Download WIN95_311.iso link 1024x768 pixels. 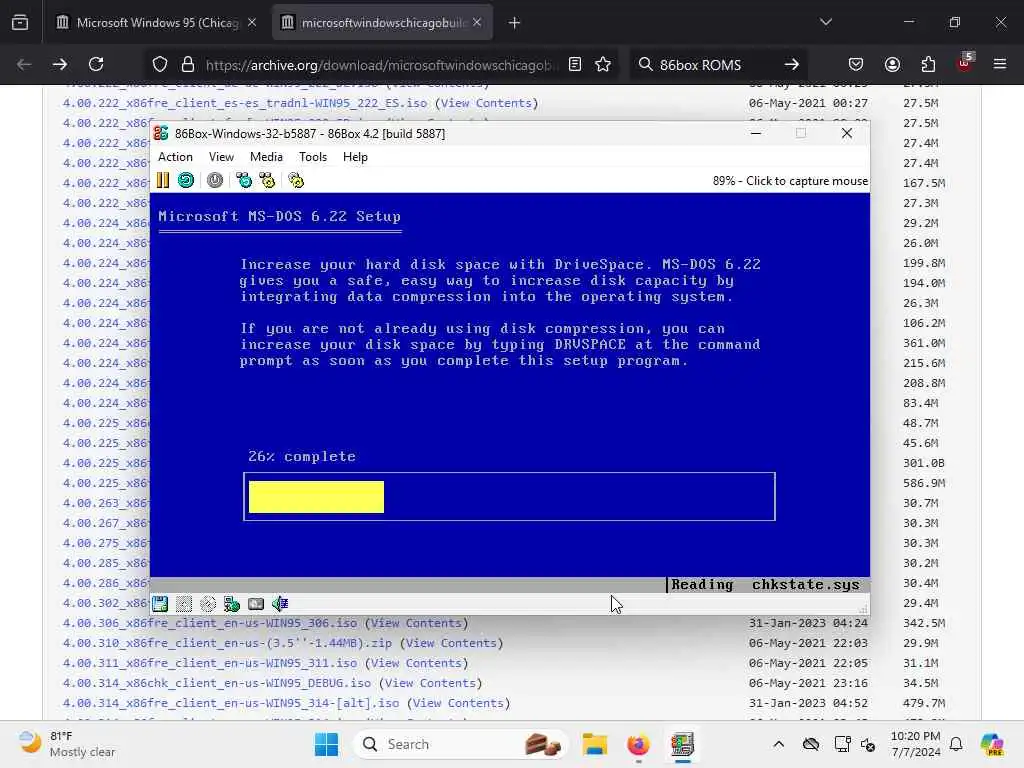pos(210,663)
